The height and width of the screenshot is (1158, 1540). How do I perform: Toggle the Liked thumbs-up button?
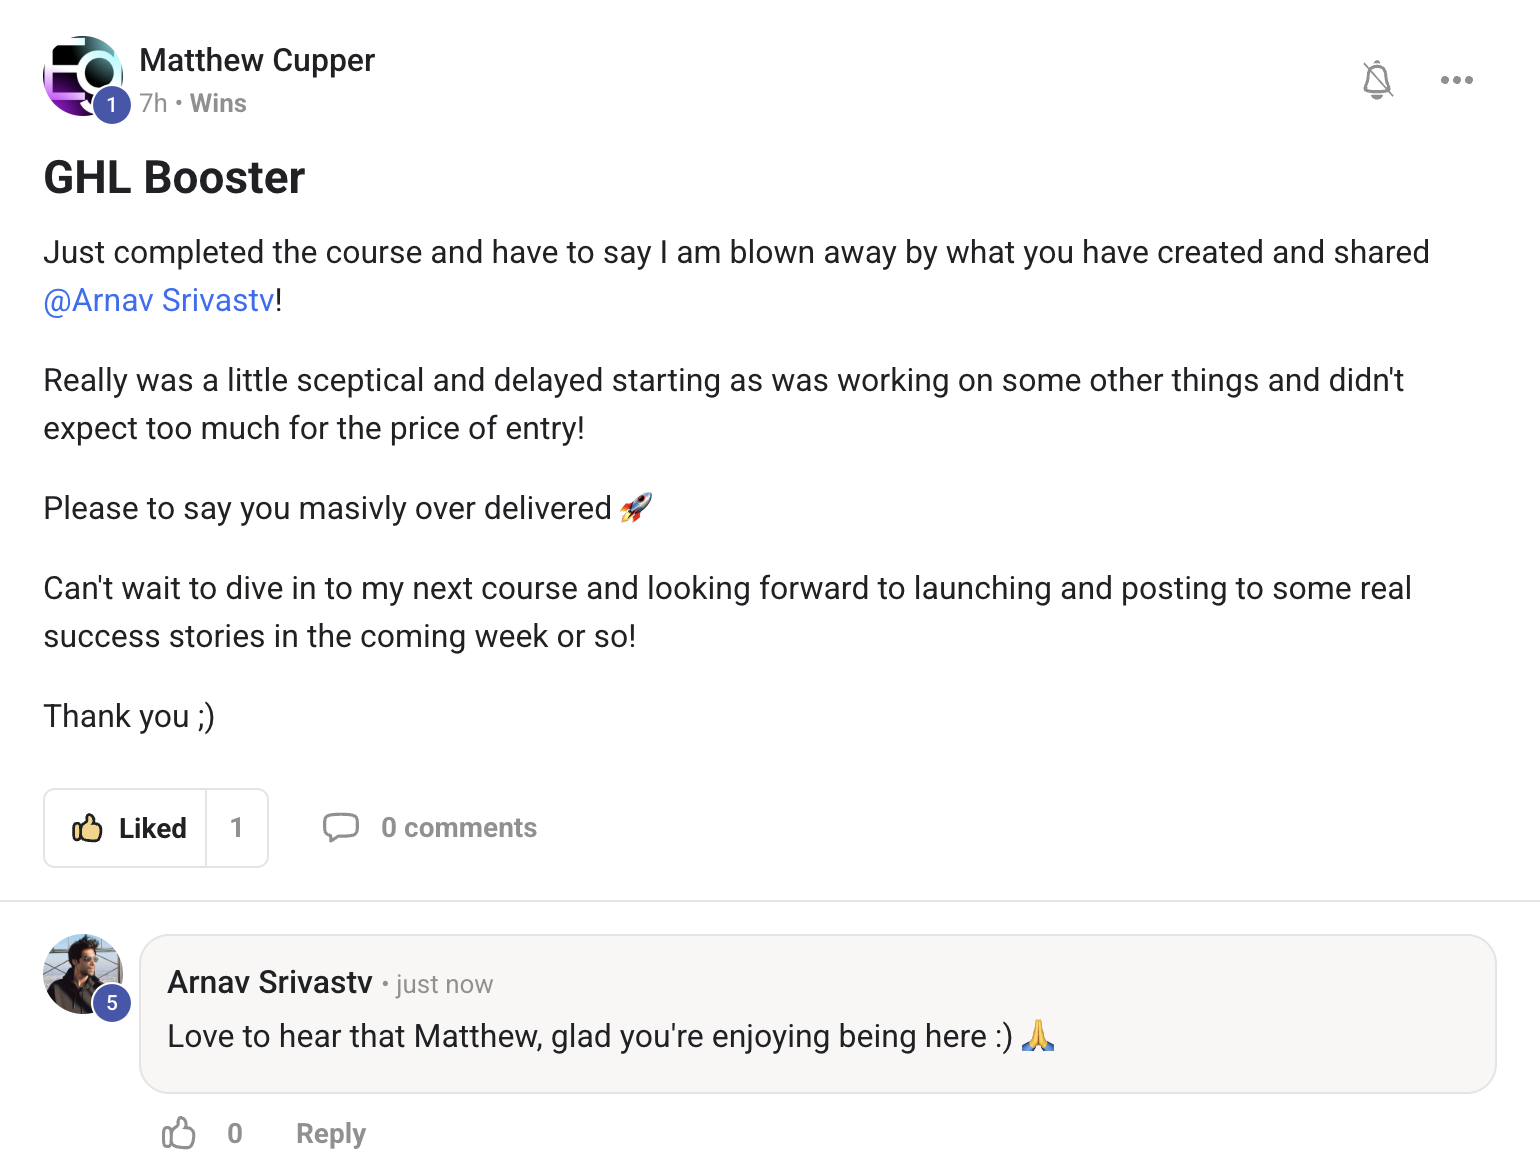[127, 828]
